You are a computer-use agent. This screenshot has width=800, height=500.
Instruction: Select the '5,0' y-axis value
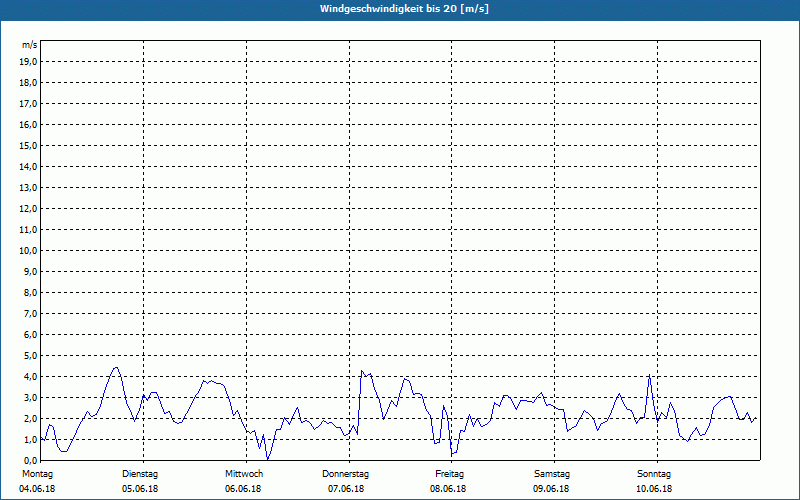point(31,356)
